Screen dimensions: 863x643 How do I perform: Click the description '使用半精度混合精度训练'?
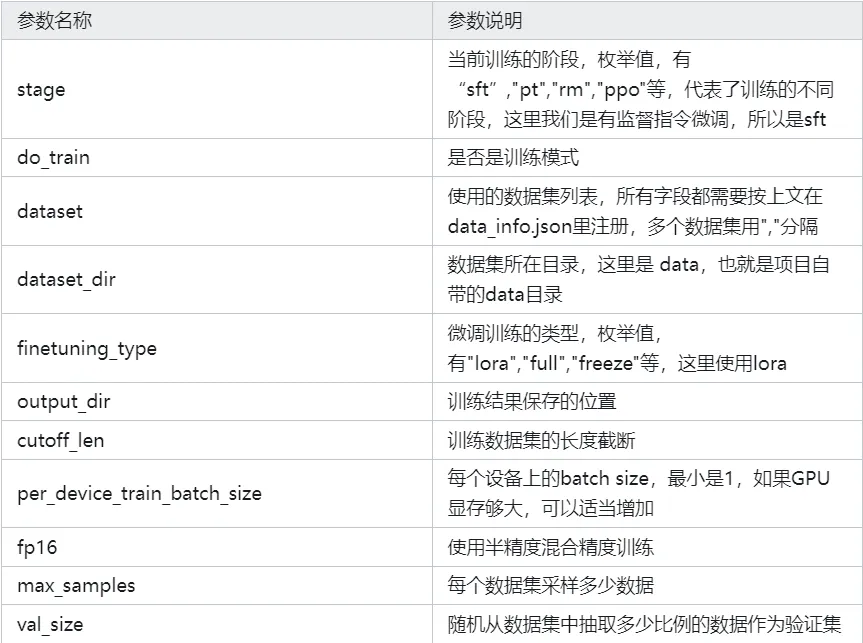(x=648, y=547)
